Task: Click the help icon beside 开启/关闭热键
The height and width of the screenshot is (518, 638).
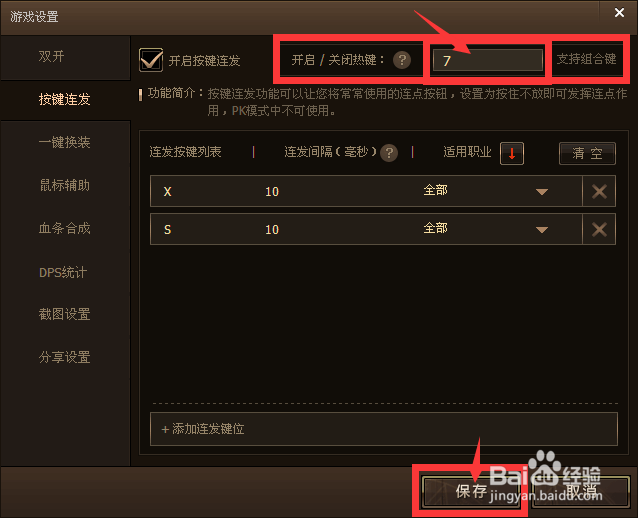Action: [x=402, y=60]
